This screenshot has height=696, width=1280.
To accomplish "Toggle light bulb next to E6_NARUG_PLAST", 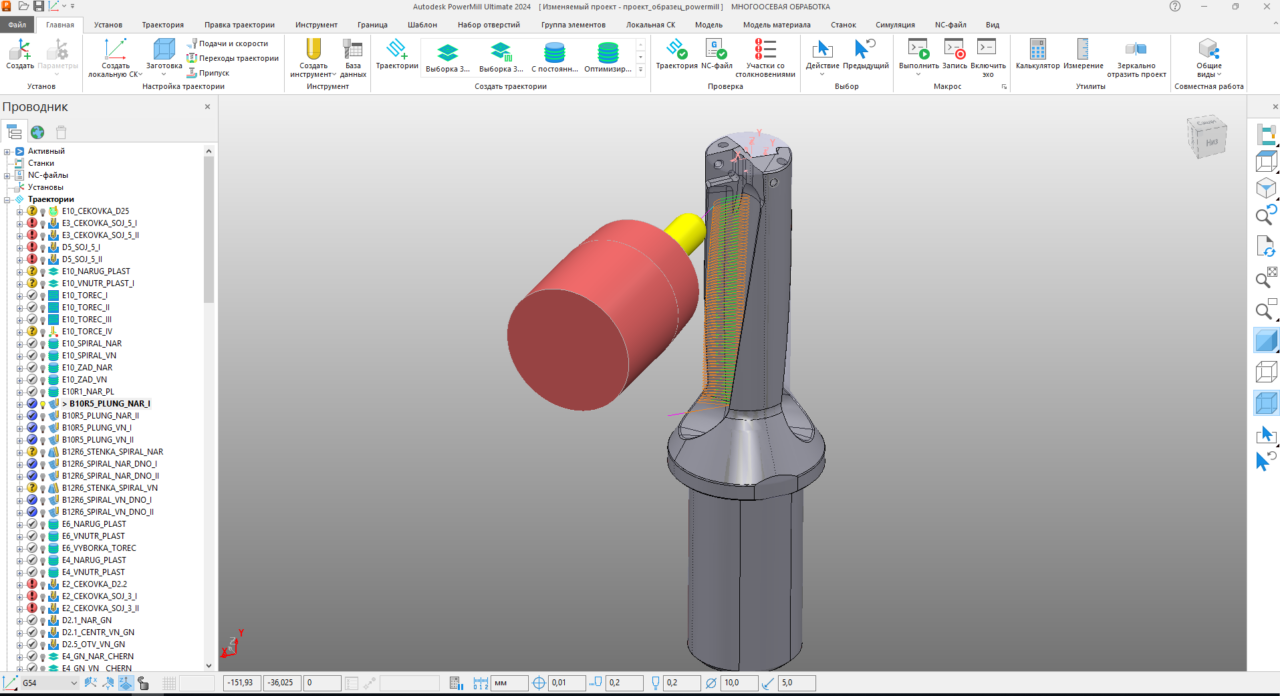I will pos(43,524).
